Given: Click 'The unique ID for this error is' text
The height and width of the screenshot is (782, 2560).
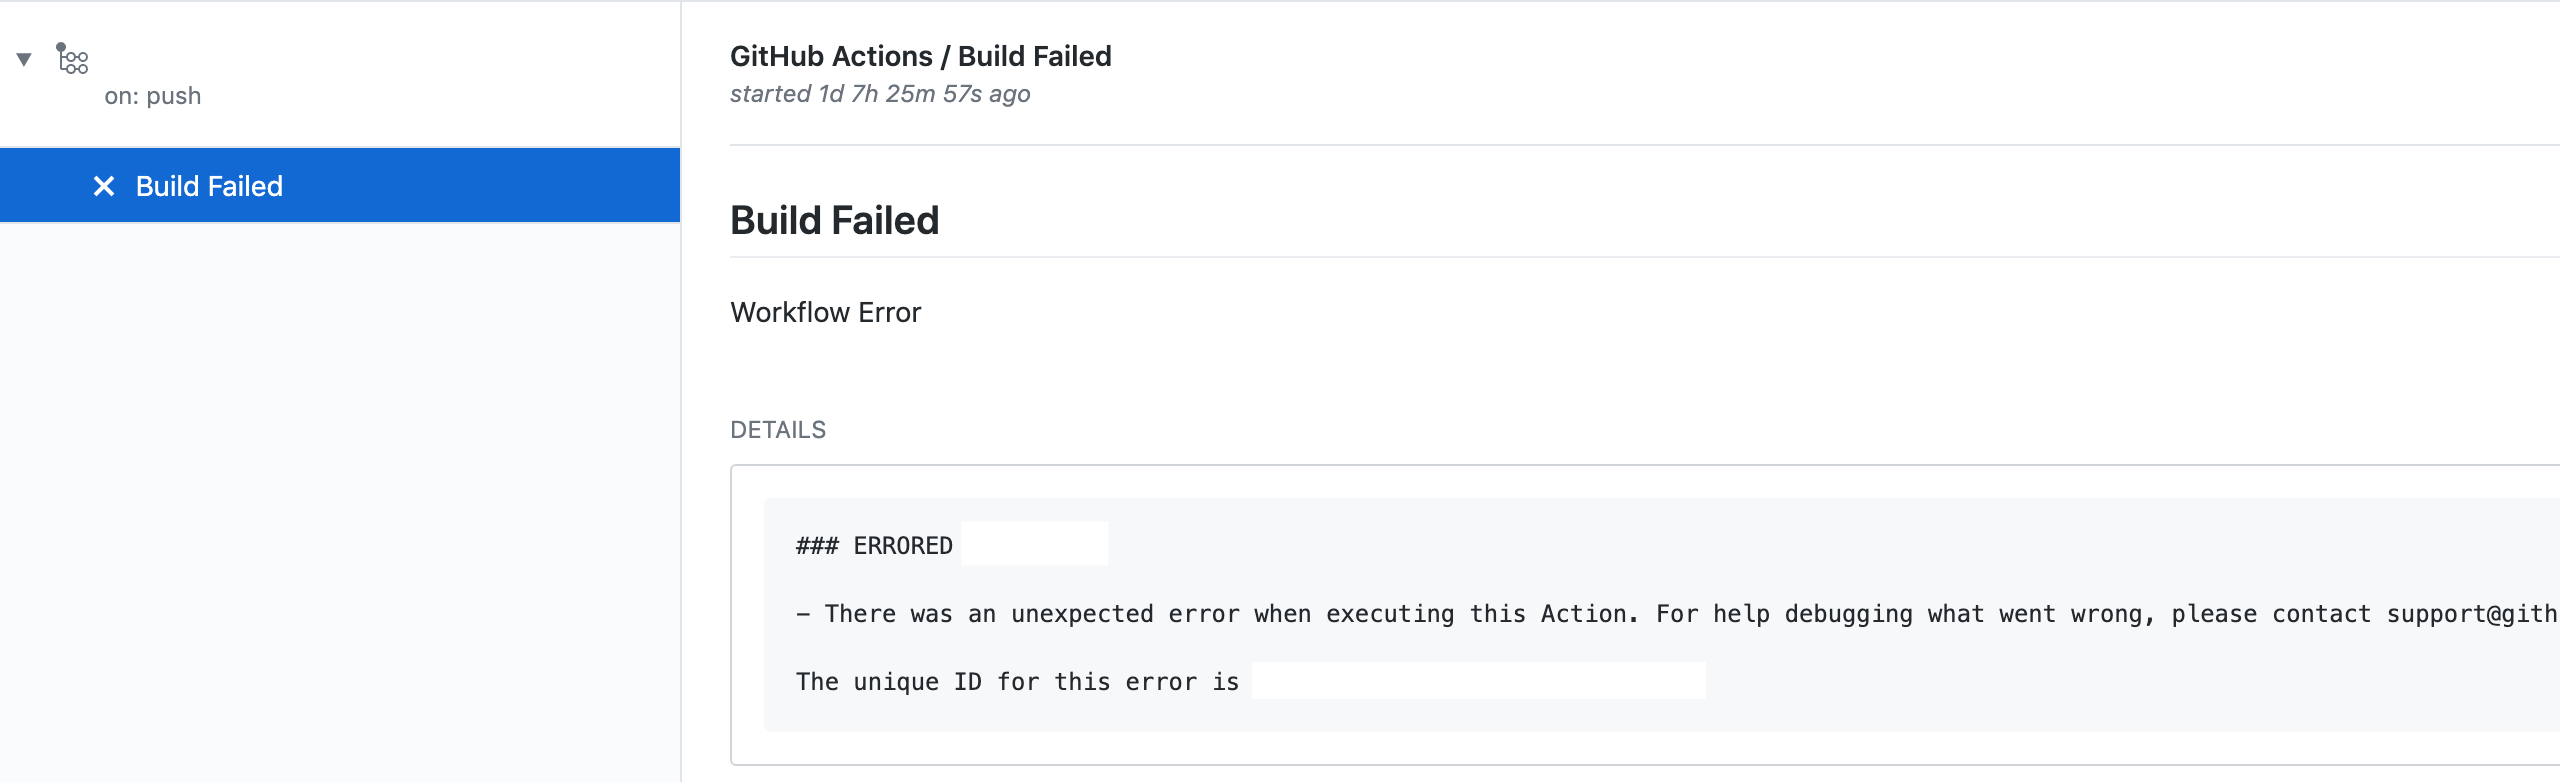Looking at the screenshot, I should pos(1017,682).
